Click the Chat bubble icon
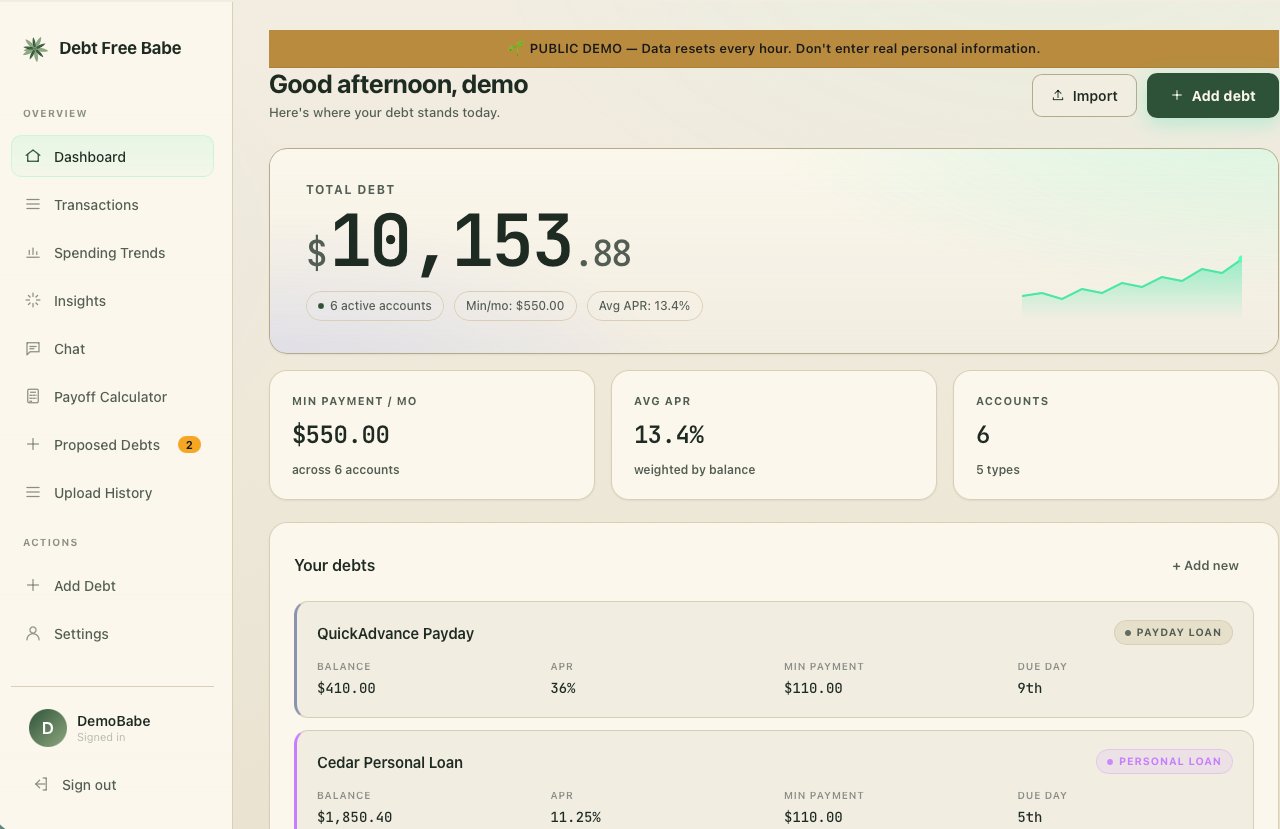The width and height of the screenshot is (1280, 829). coord(33,348)
